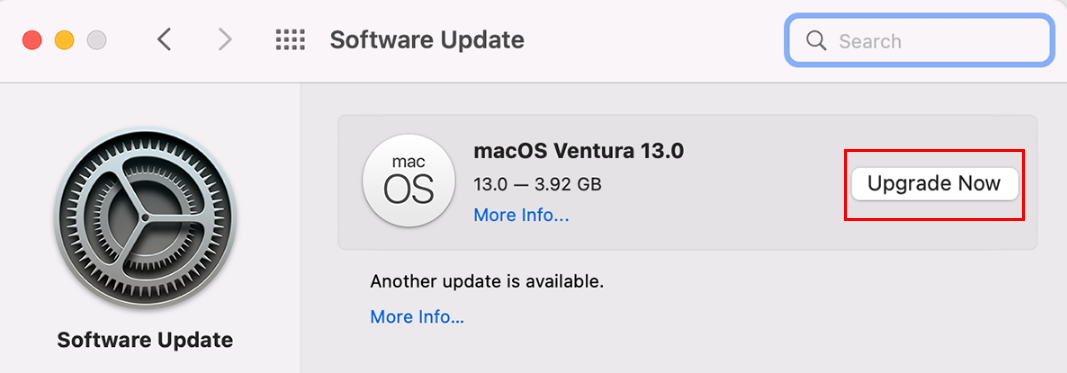1067x373 pixels.
Task: Click Upgrade Now button
Action: (x=934, y=184)
